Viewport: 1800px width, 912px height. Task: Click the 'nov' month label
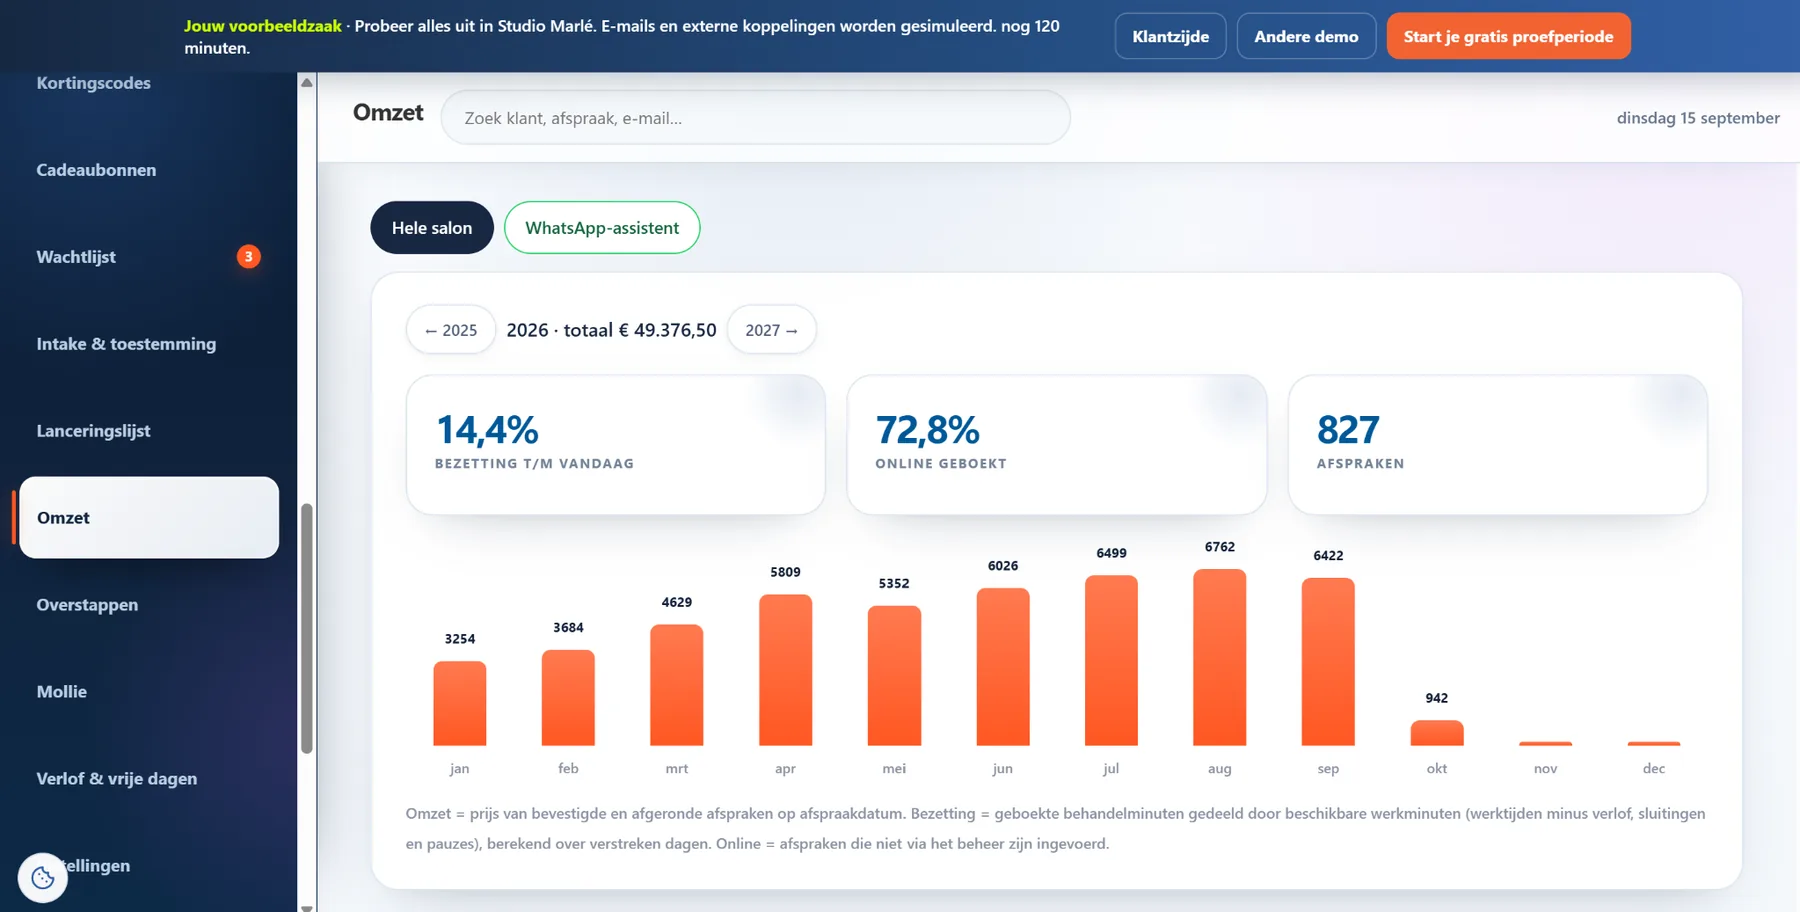[x=1545, y=768]
